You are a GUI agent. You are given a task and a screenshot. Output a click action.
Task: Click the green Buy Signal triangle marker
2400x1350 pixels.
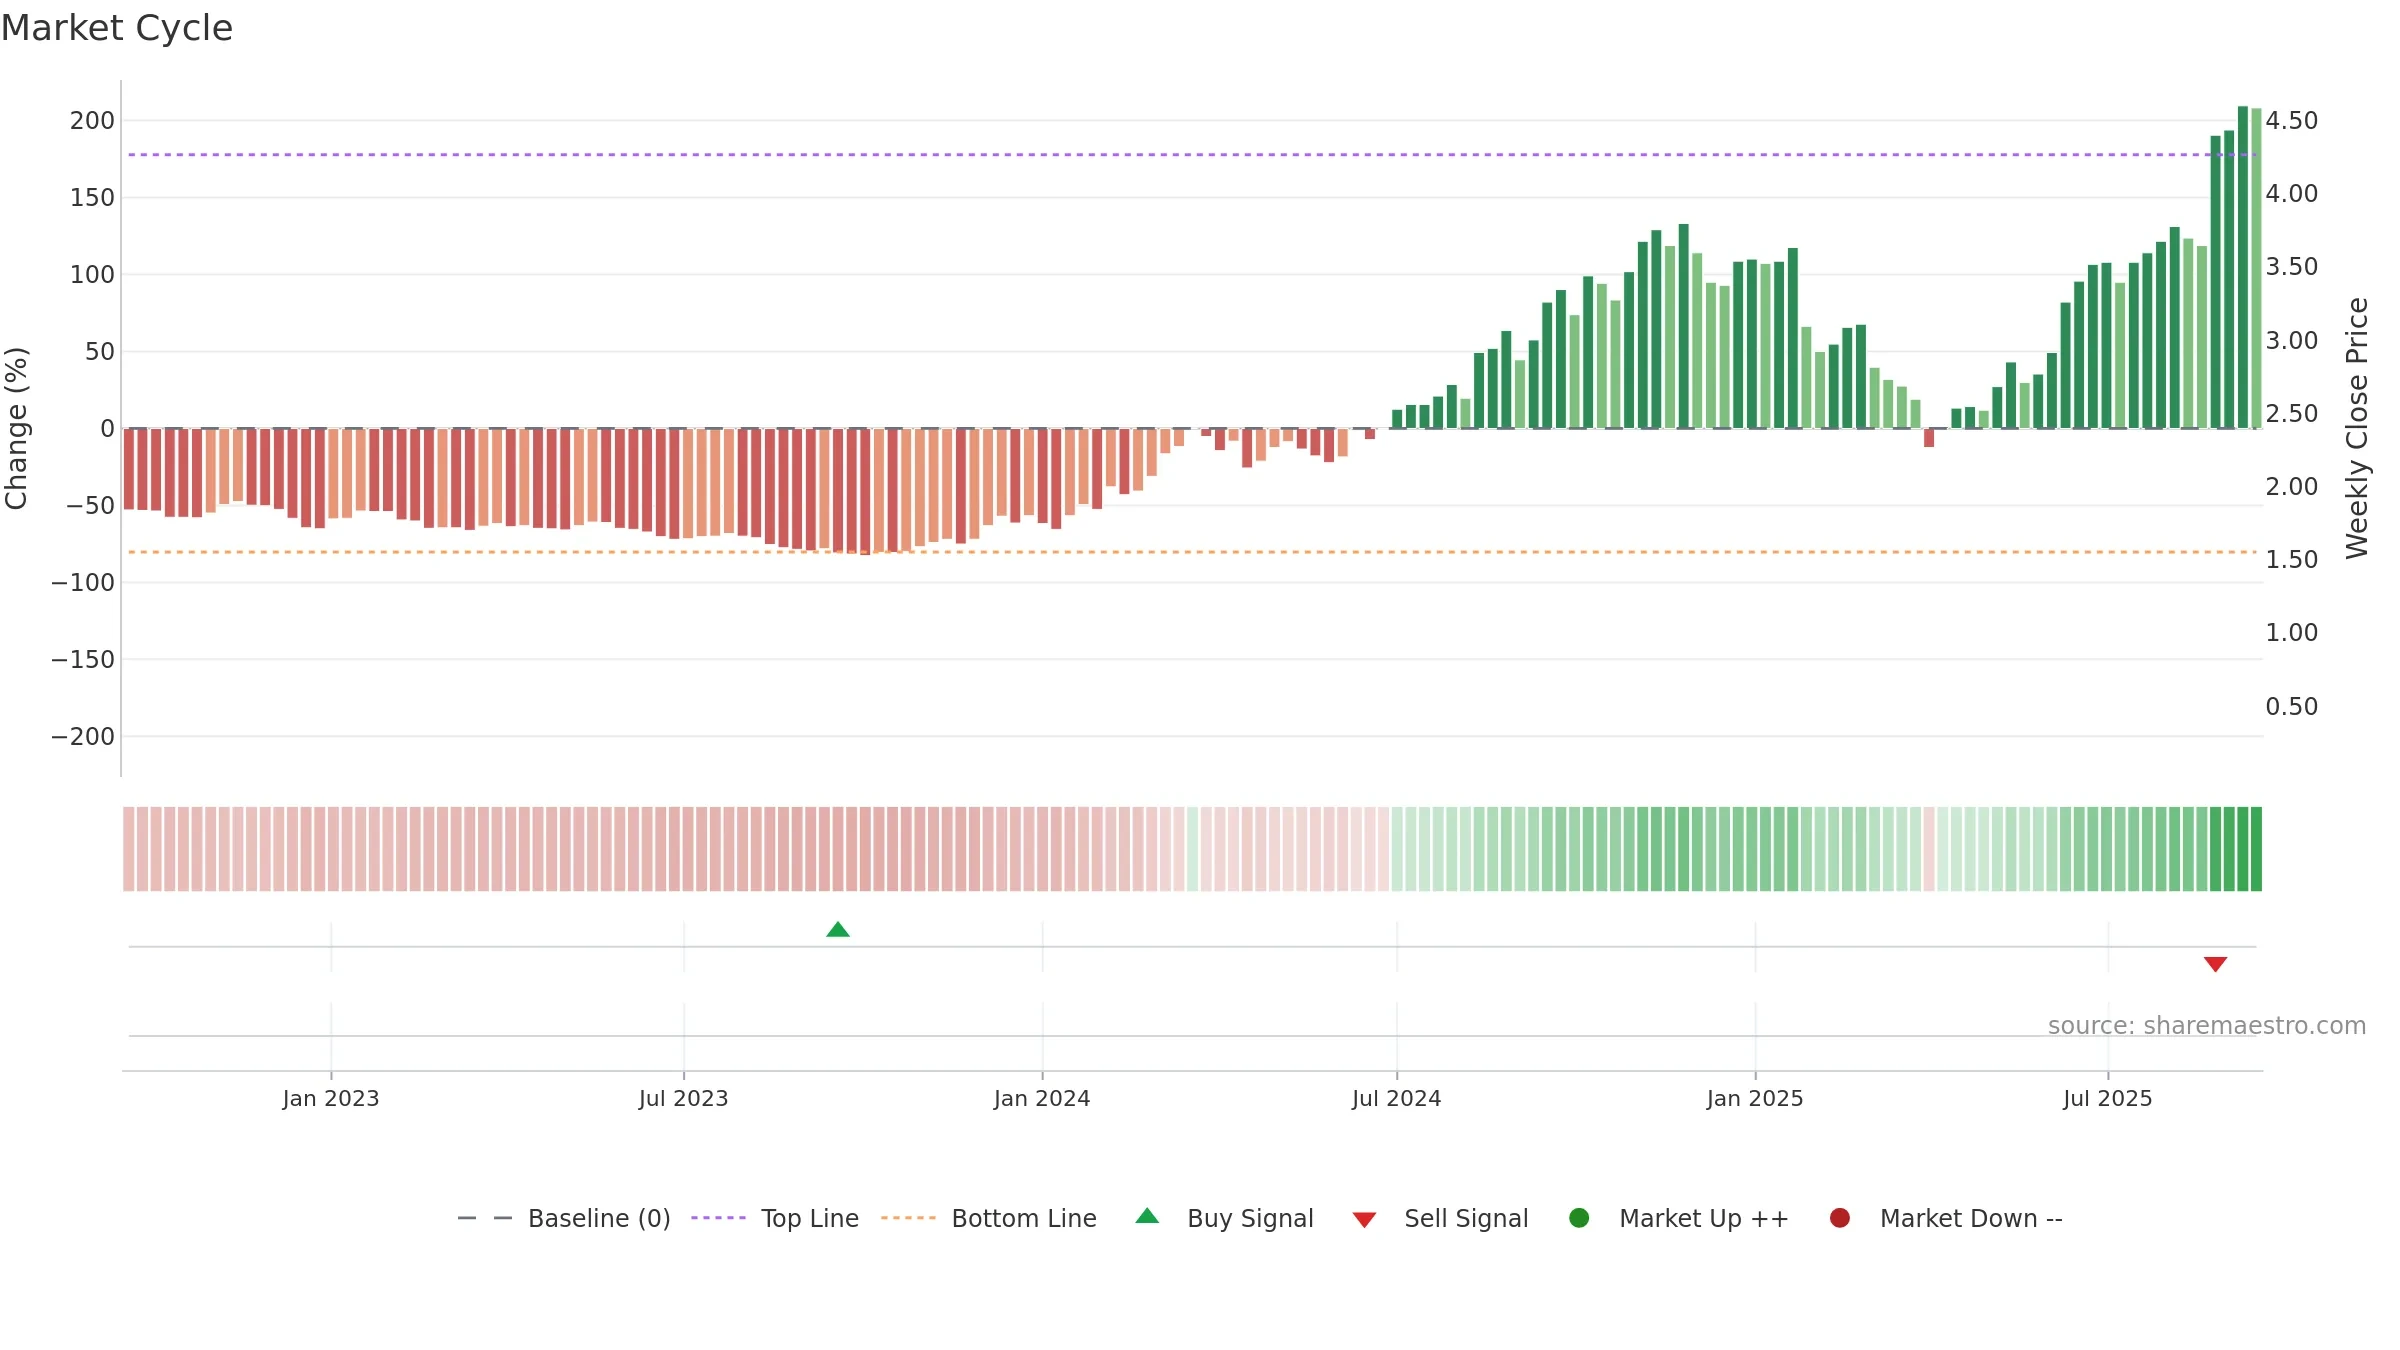(838, 930)
